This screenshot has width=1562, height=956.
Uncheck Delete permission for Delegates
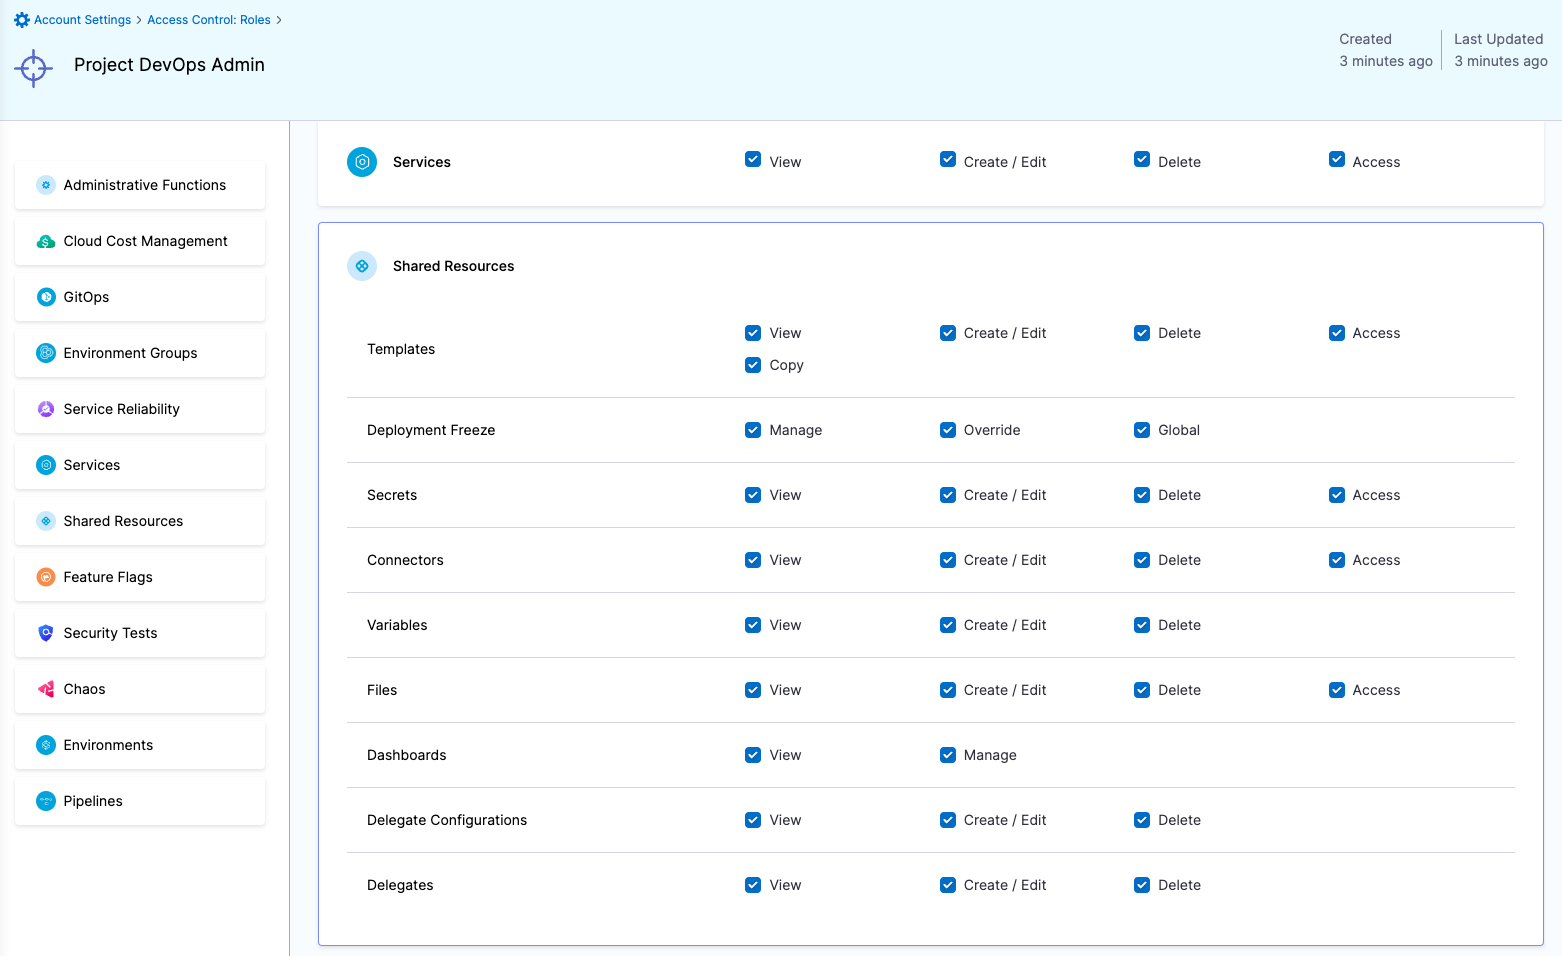1142,885
